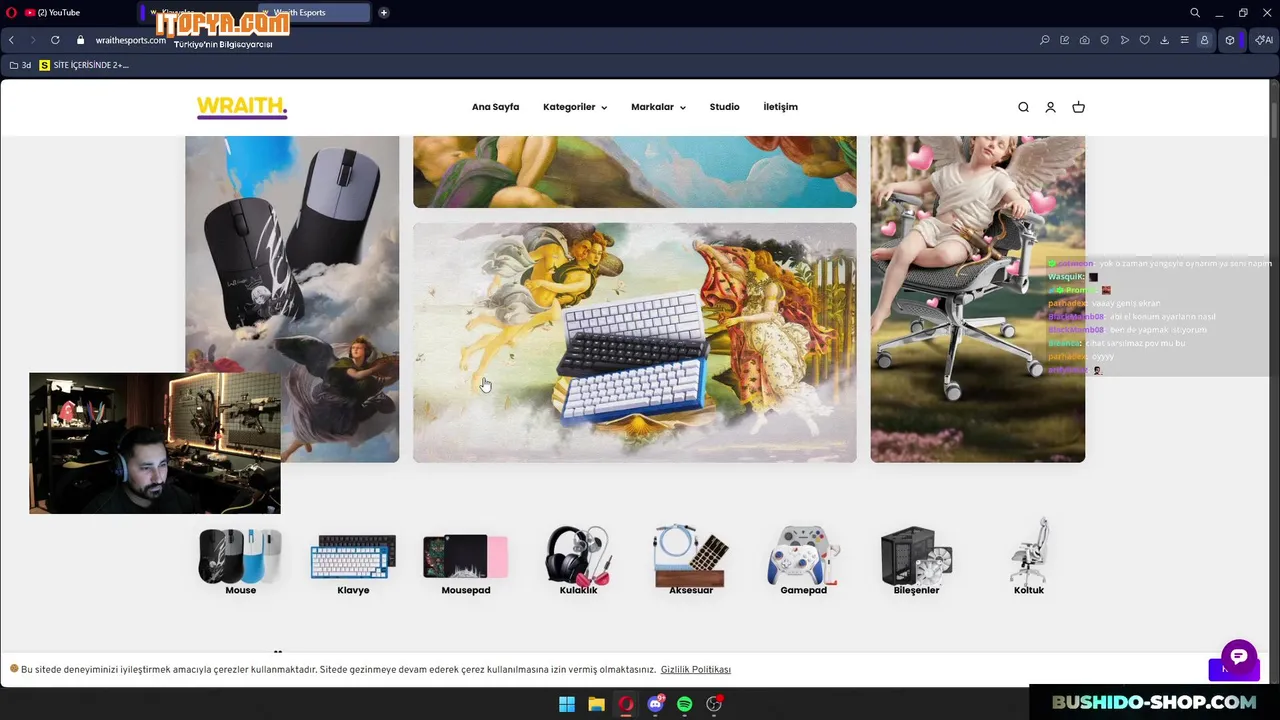The width and height of the screenshot is (1280, 720).
Task: Select the Klavye category
Action: [x=353, y=561]
